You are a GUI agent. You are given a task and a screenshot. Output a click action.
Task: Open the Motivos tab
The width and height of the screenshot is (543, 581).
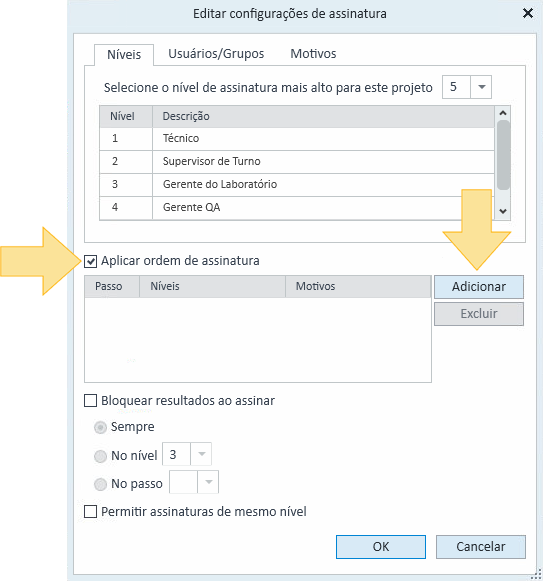313,54
